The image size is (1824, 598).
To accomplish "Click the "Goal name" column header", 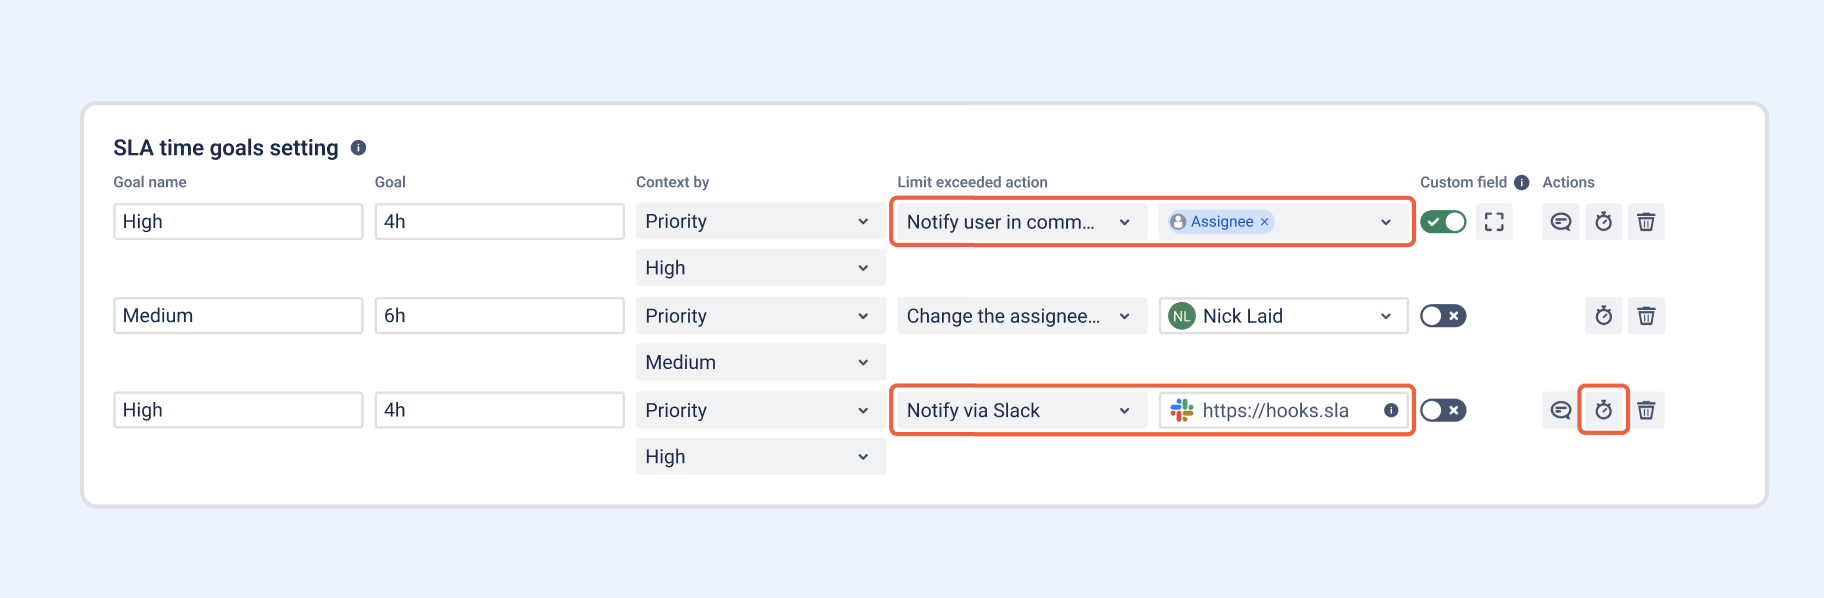I will (150, 182).
